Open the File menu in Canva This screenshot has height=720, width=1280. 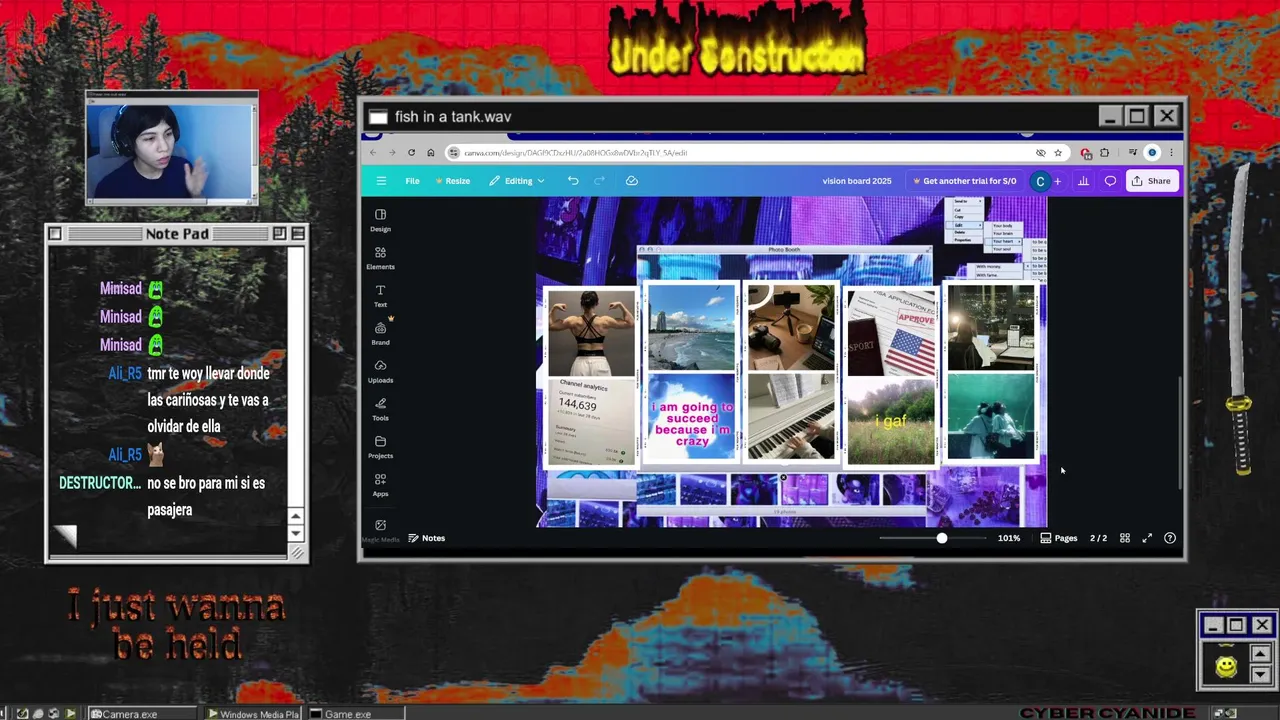[412, 181]
